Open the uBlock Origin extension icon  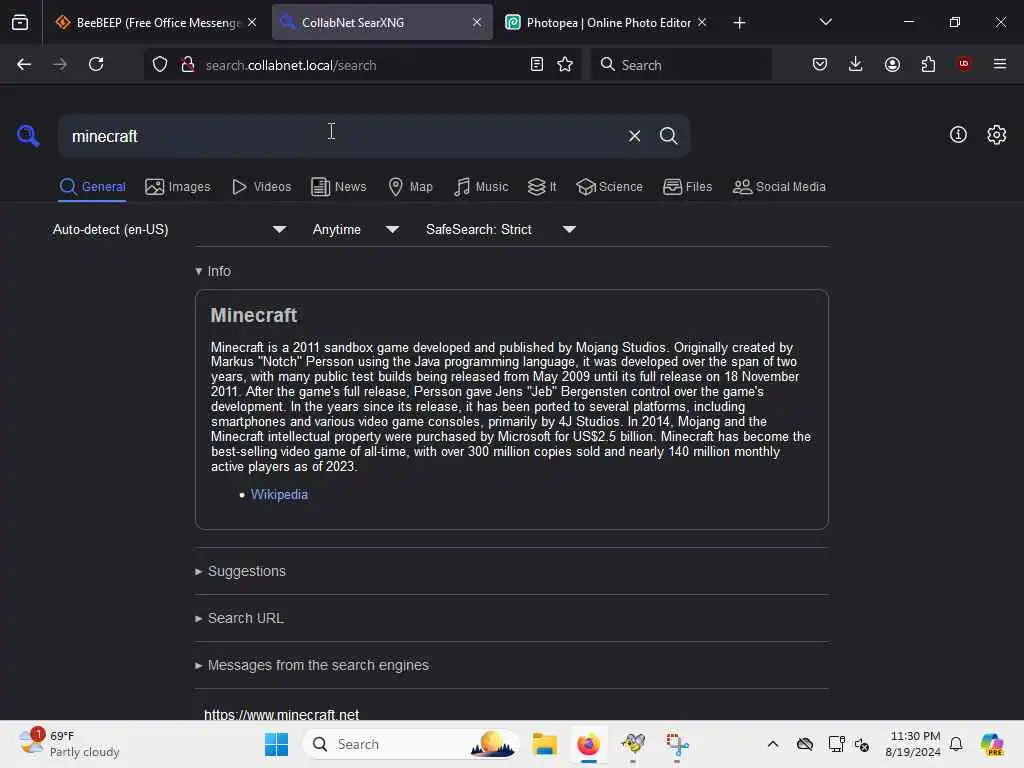[x=964, y=63]
